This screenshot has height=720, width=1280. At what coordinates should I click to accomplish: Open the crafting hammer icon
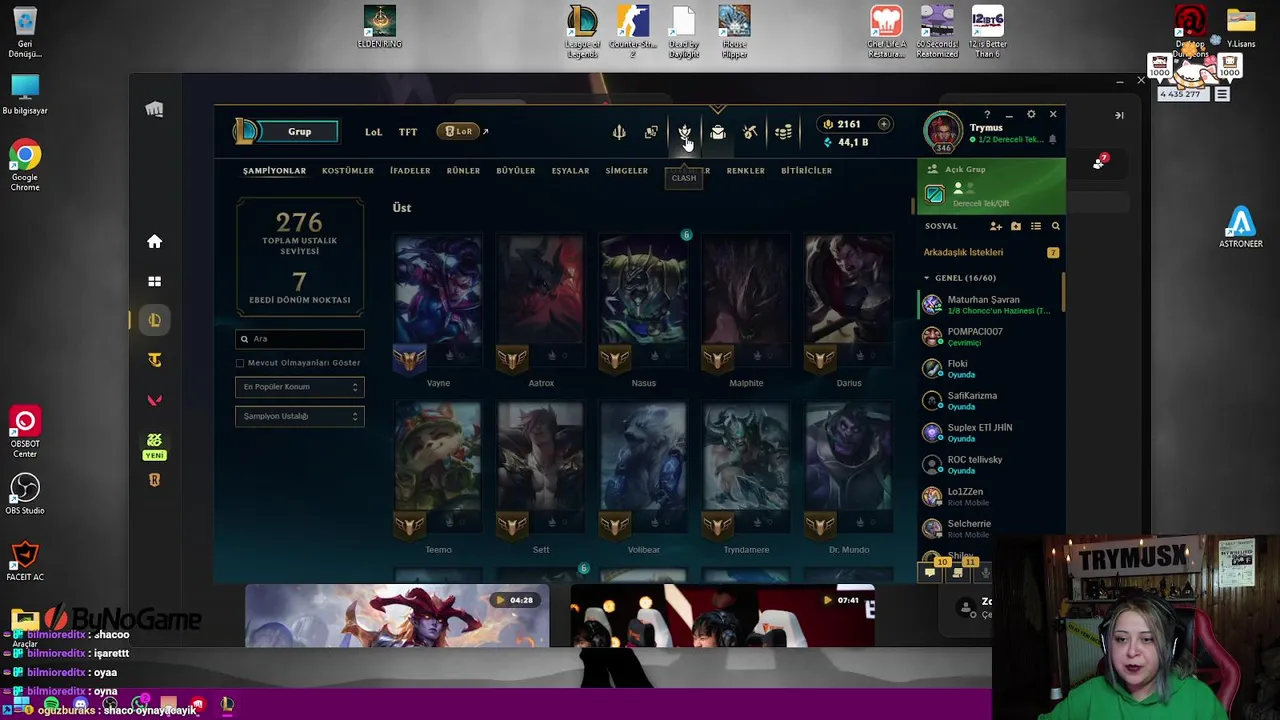pos(750,132)
